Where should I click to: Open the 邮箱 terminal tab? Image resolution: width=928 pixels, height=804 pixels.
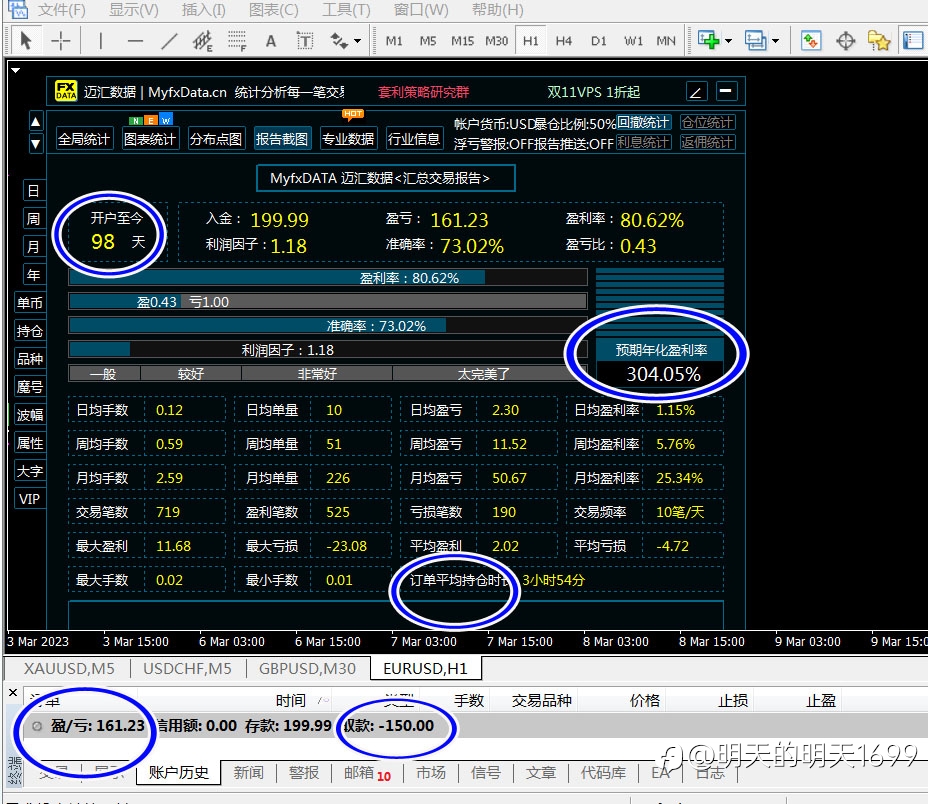[367, 773]
